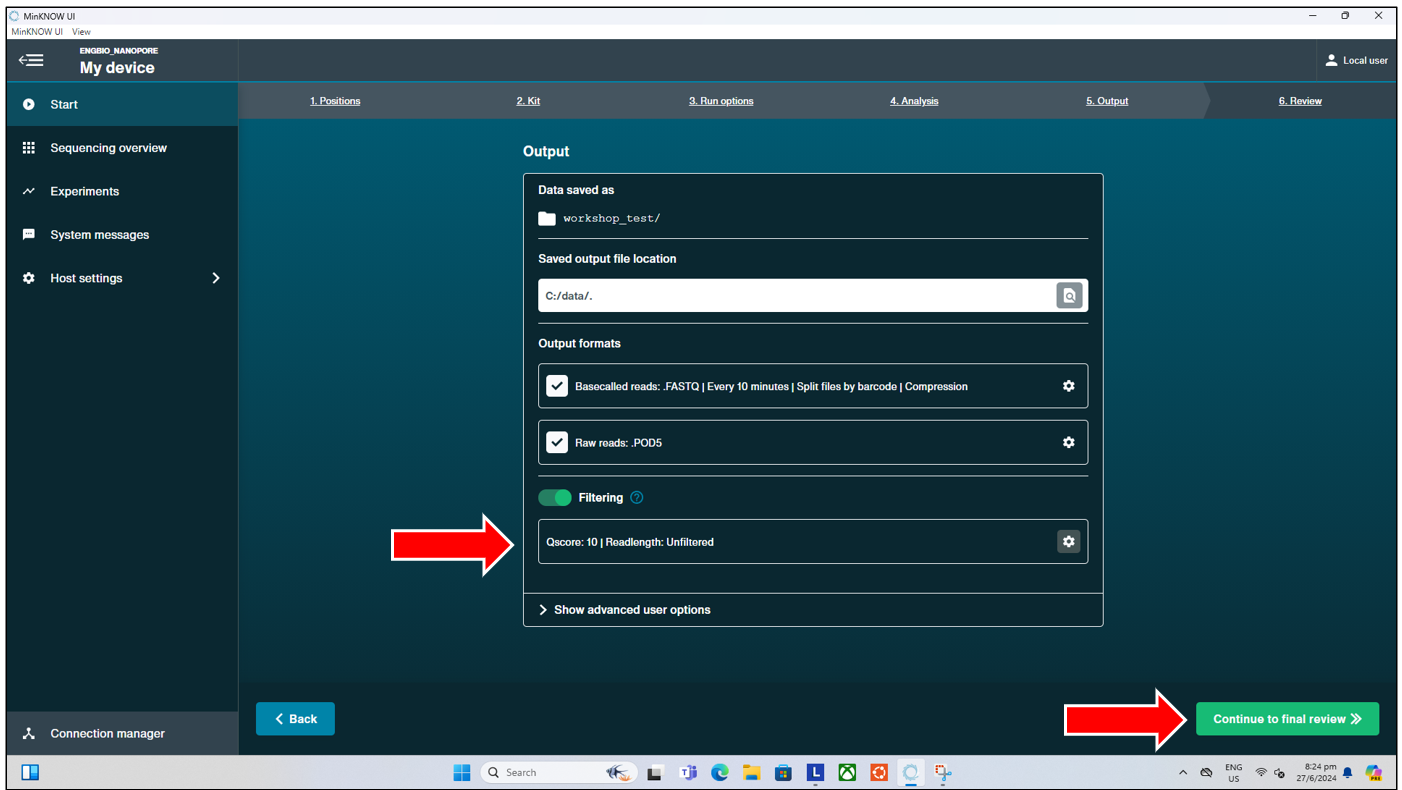Open the Start page in sidebar
The width and height of the screenshot is (1402, 790).
coord(122,104)
